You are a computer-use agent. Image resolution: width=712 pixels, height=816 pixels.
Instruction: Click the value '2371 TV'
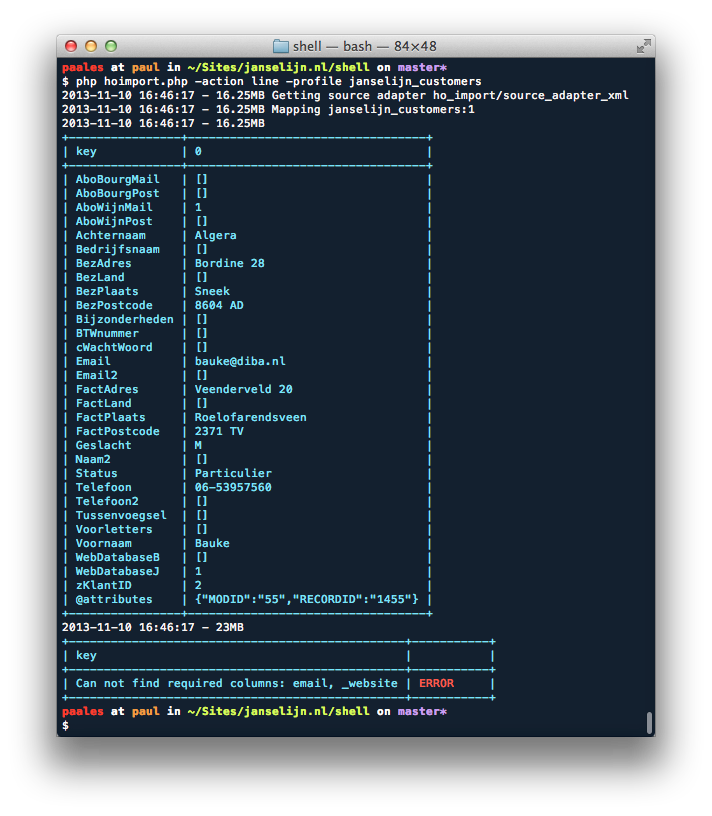219,431
